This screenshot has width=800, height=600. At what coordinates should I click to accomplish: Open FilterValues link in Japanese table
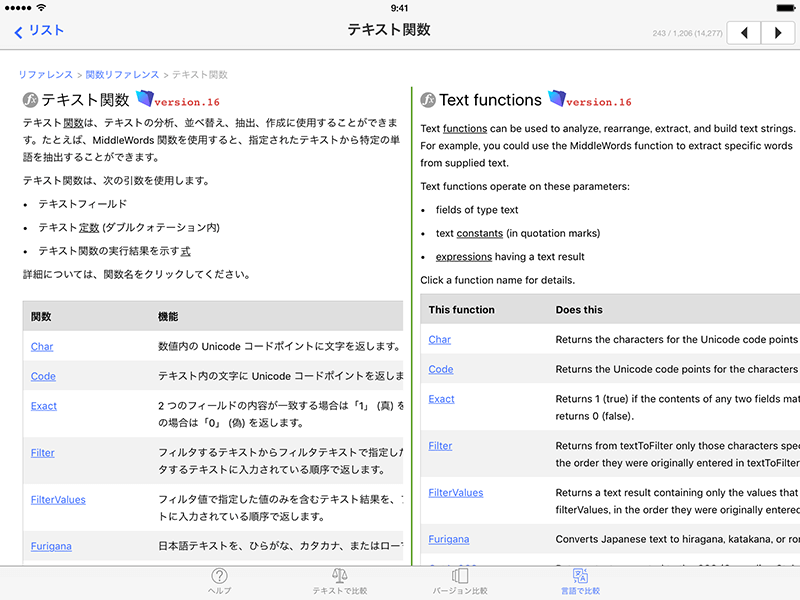pos(58,499)
